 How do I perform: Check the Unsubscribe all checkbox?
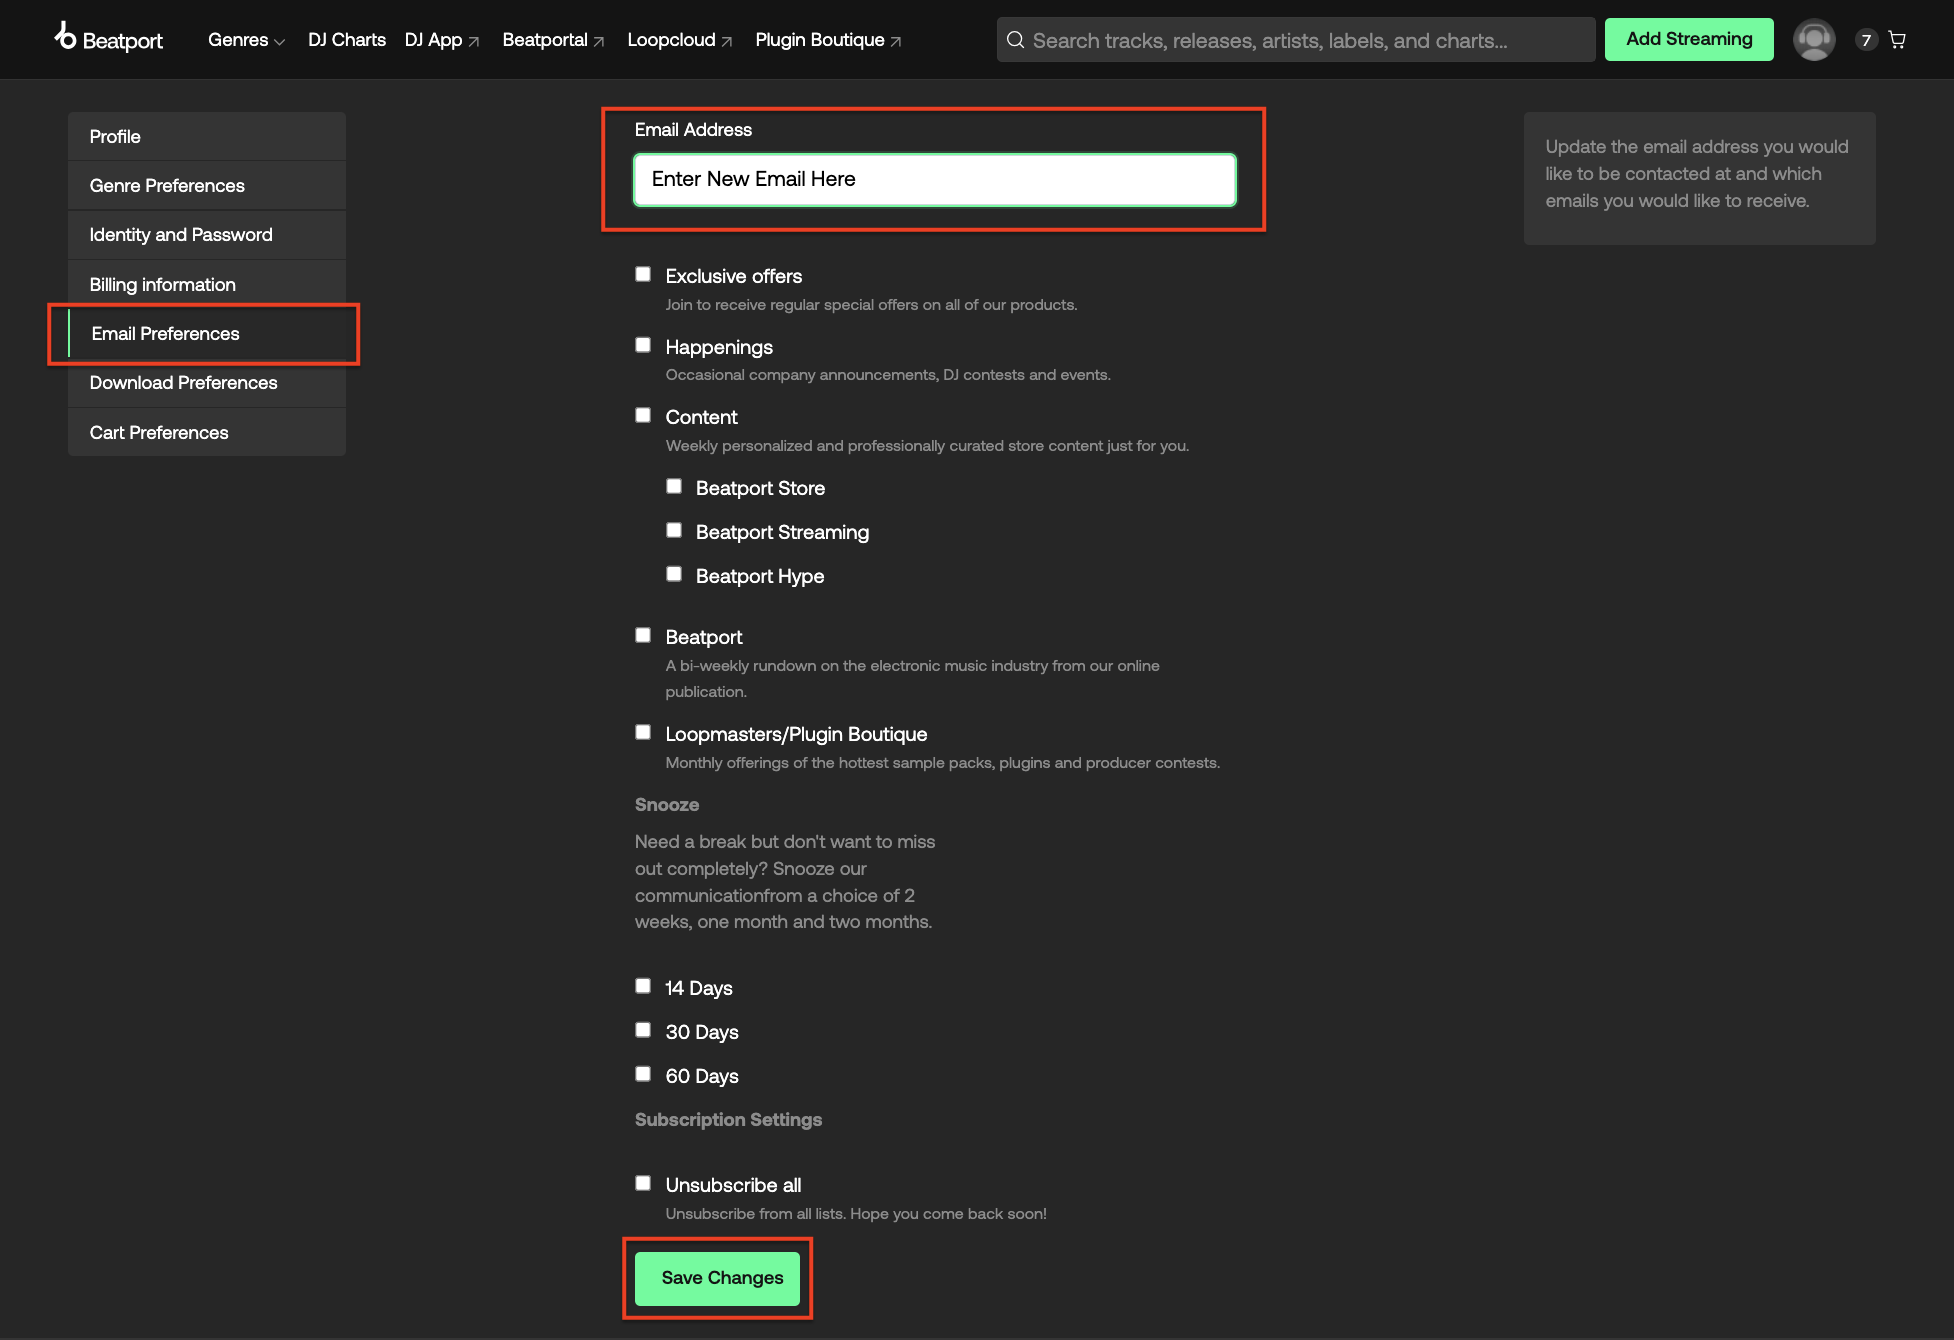click(x=643, y=1183)
